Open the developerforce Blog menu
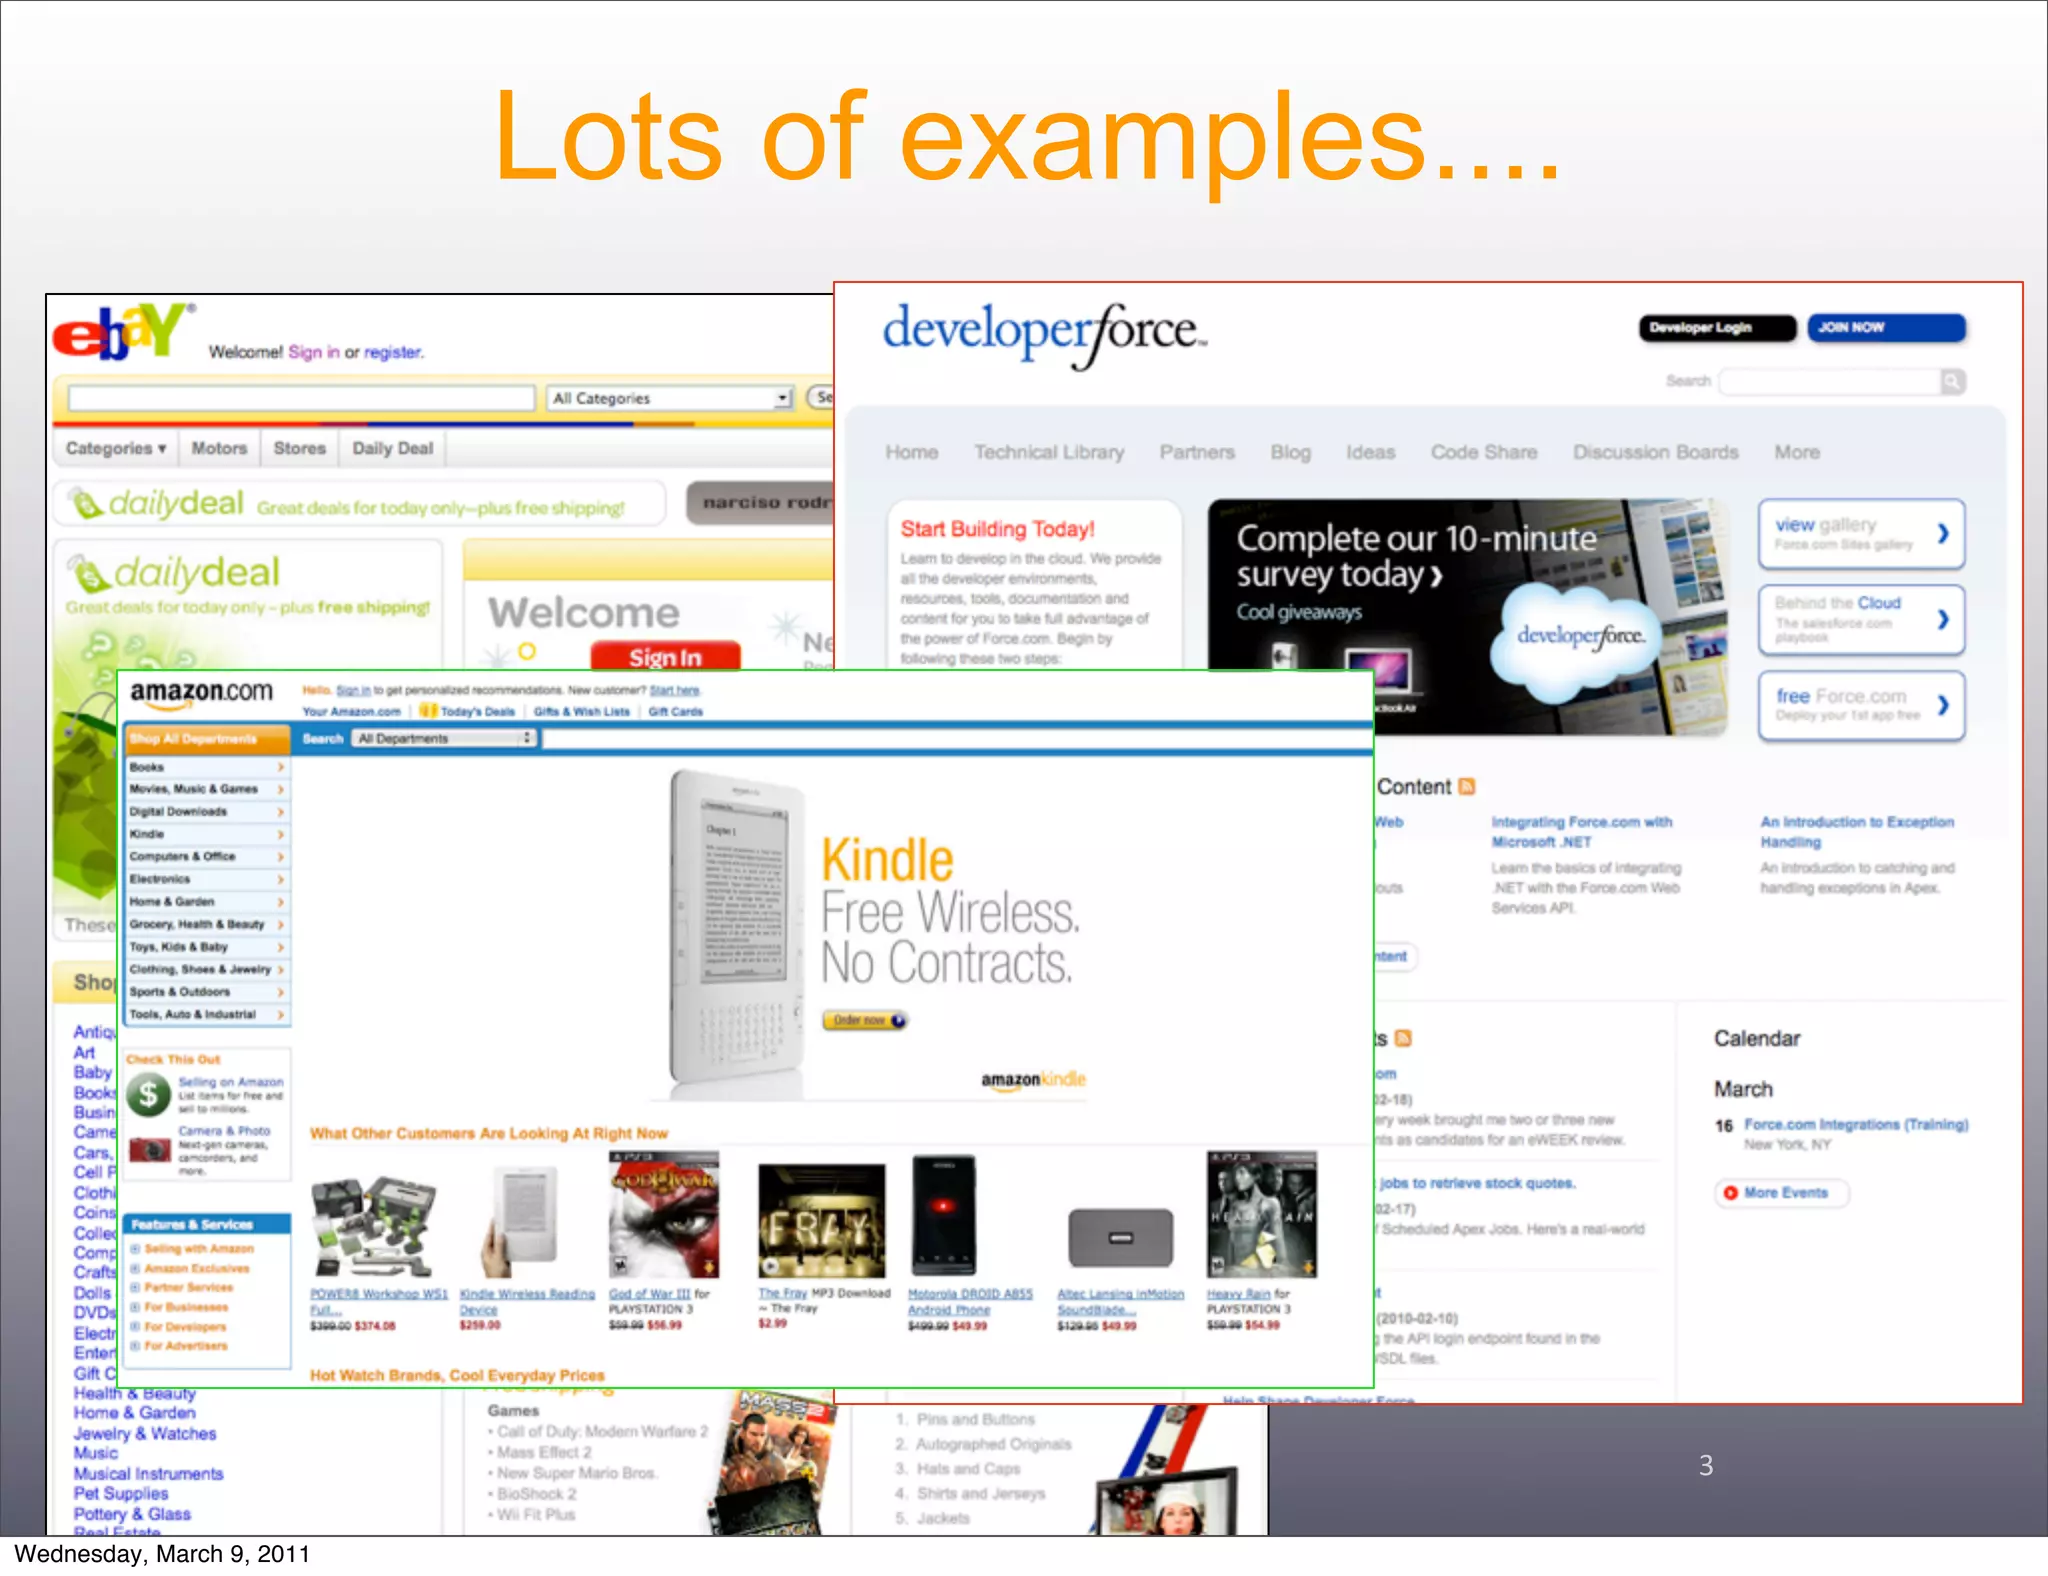 [1290, 452]
